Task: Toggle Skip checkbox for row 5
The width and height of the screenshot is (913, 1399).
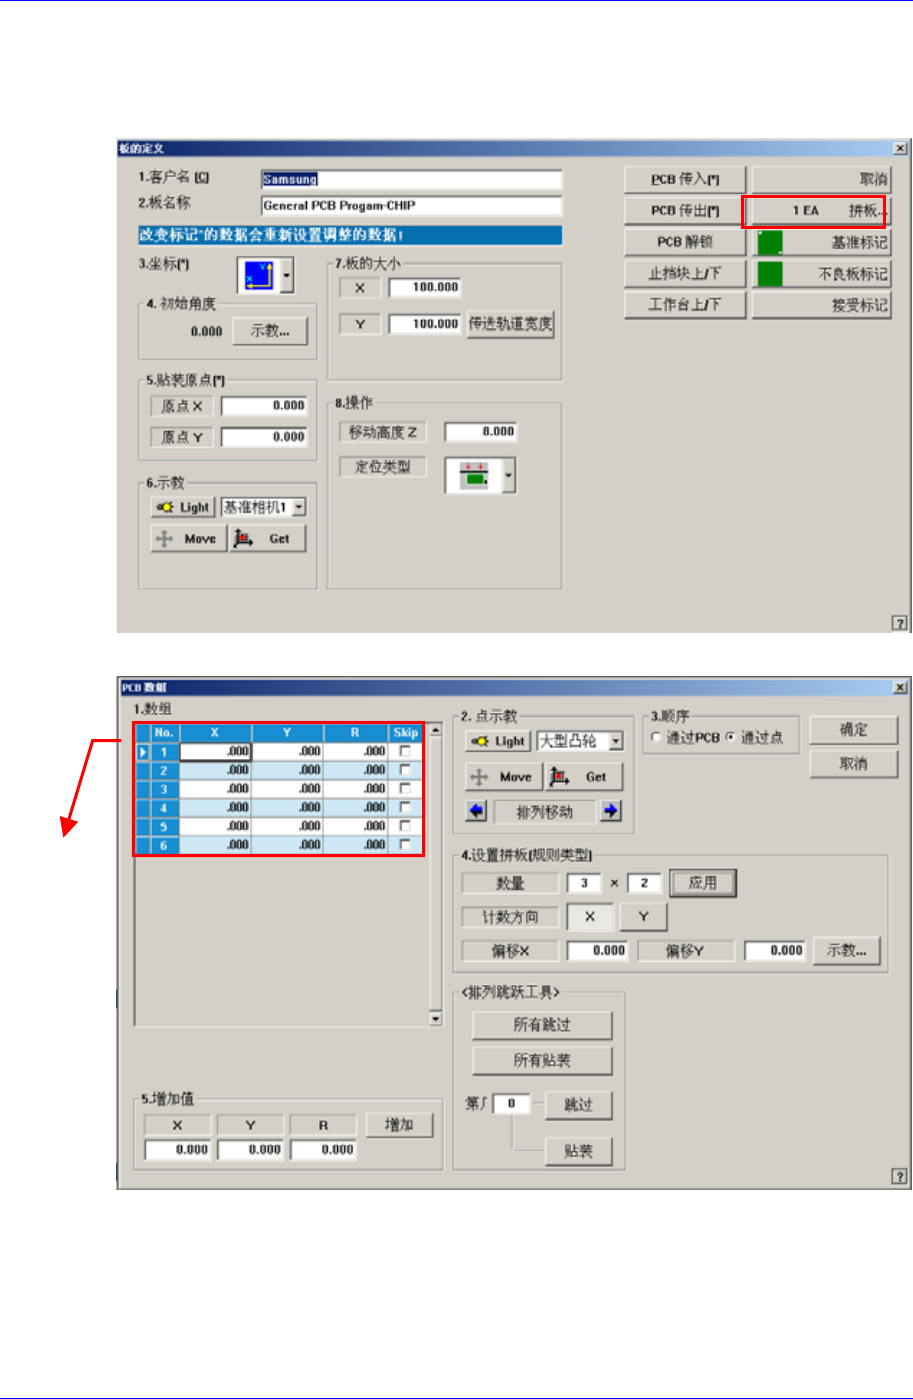Action: click(405, 826)
